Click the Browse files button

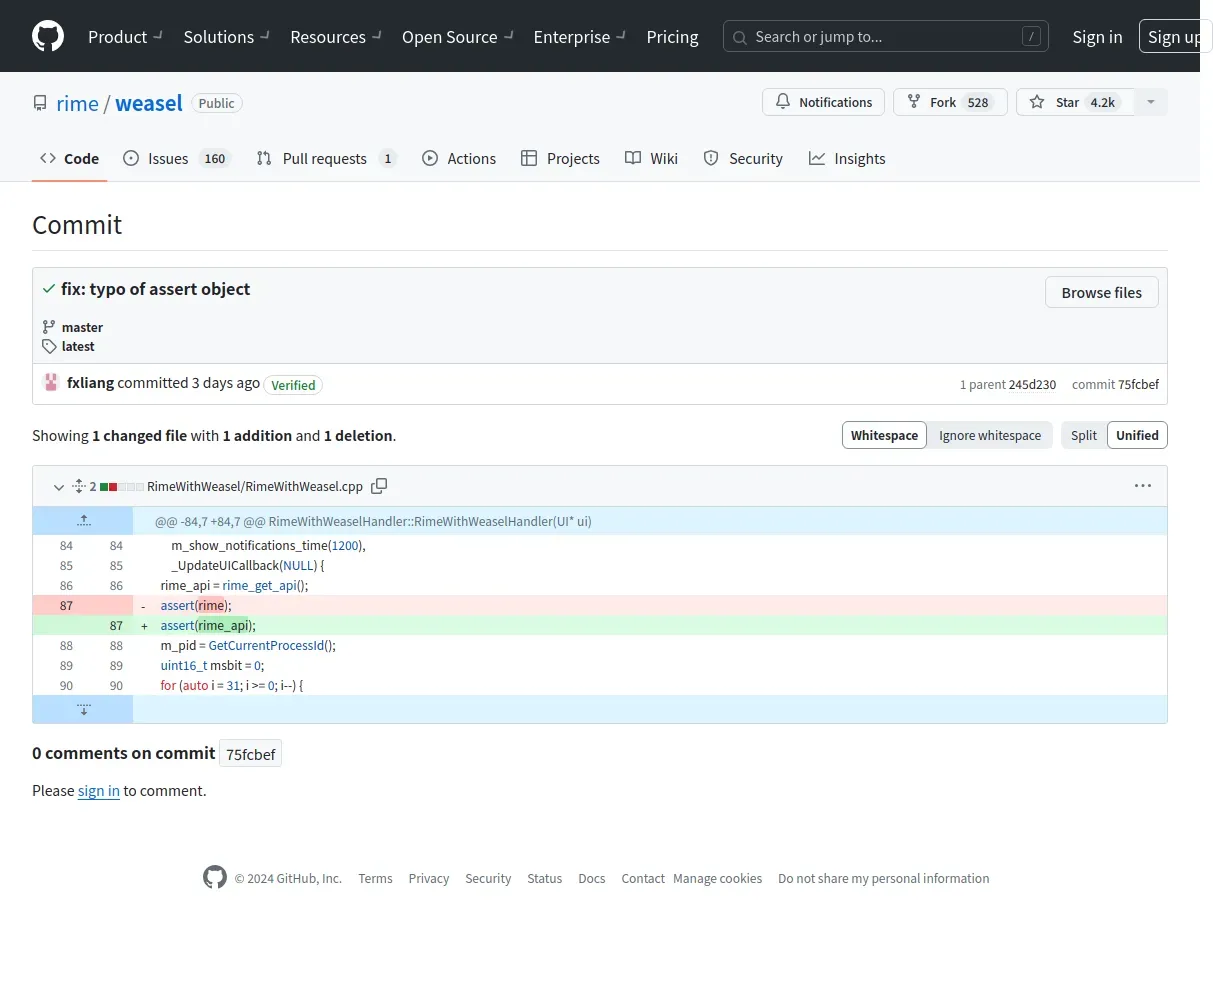pyautogui.click(x=1101, y=292)
